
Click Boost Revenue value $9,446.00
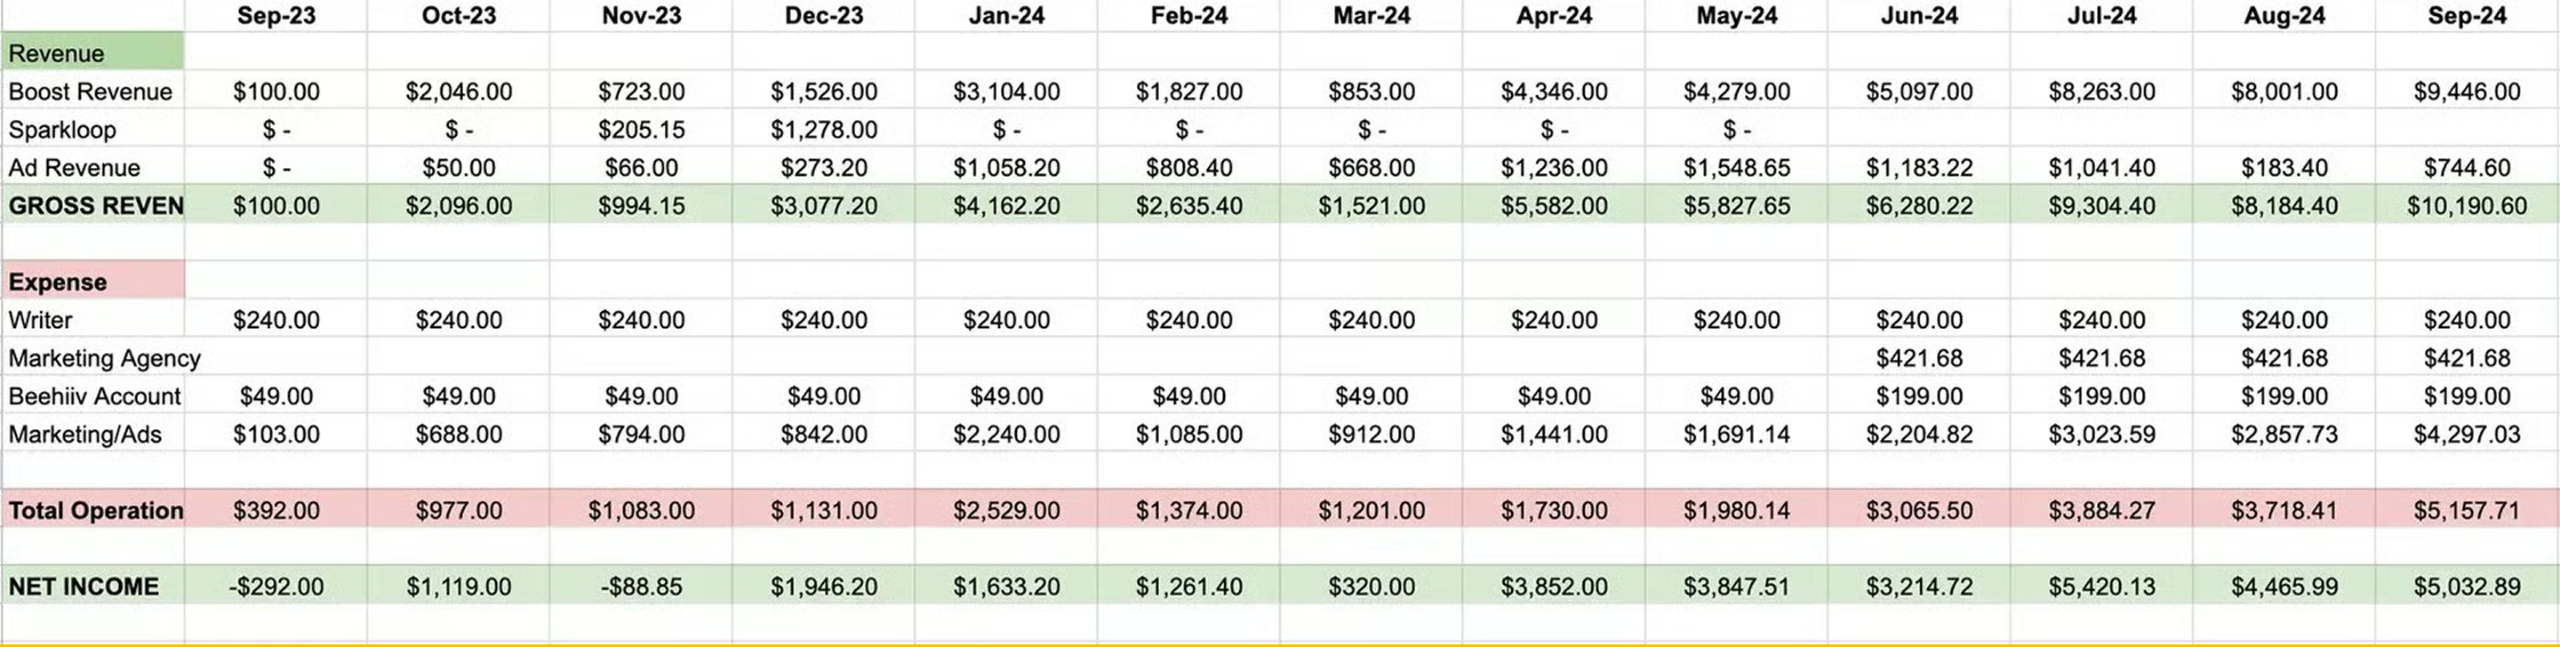click(2466, 92)
